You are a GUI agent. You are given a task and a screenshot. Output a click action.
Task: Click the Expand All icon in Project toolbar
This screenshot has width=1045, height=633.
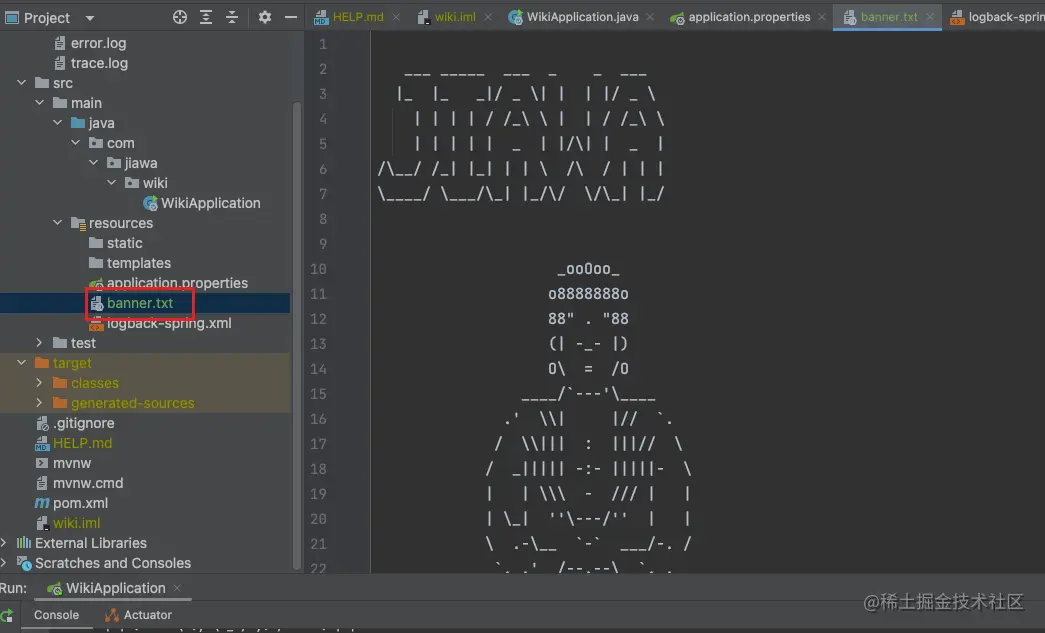[206, 17]
